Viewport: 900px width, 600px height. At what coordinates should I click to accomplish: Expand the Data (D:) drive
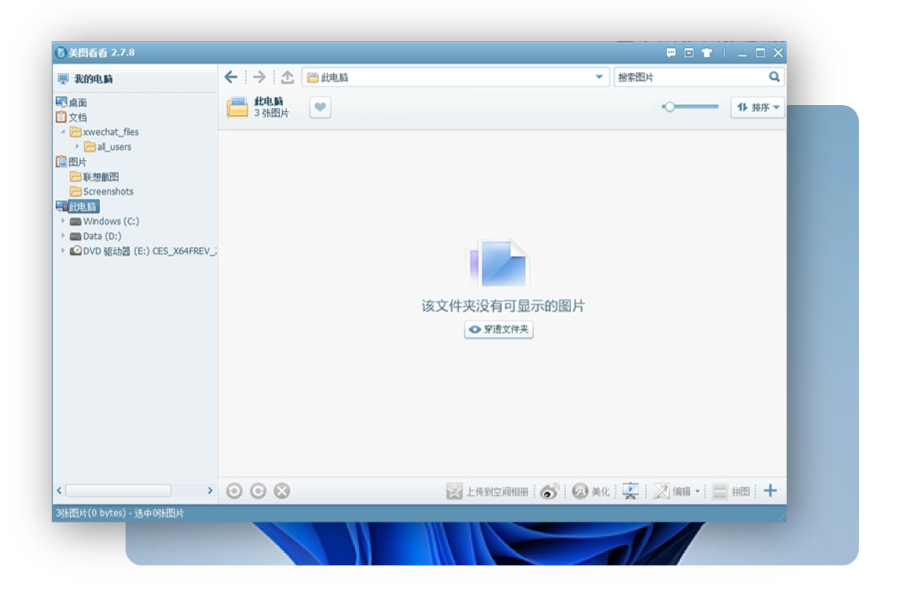pos(63,235)
